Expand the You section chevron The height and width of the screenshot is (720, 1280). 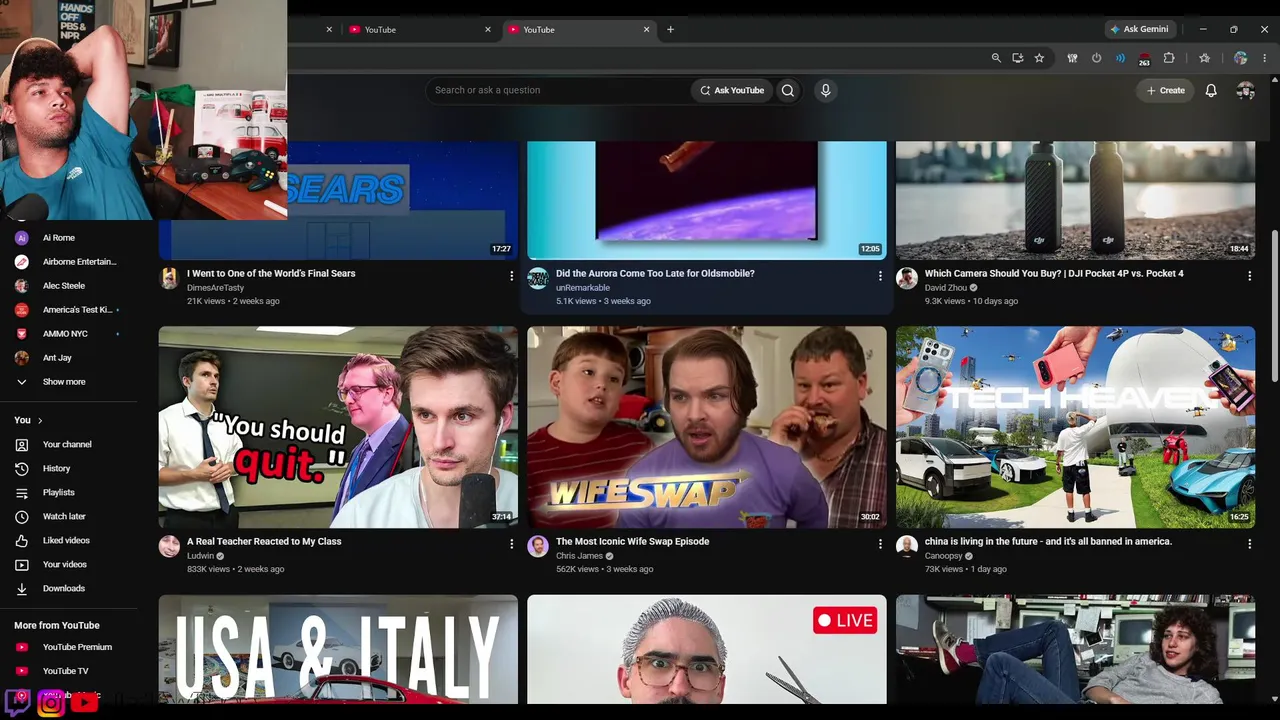coord(40,420)
